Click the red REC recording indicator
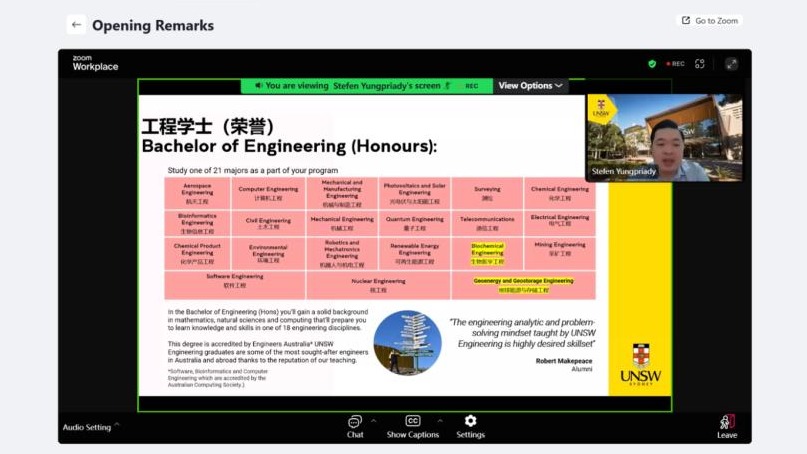This screenshot has width=807, height=454. coord(676,64)
